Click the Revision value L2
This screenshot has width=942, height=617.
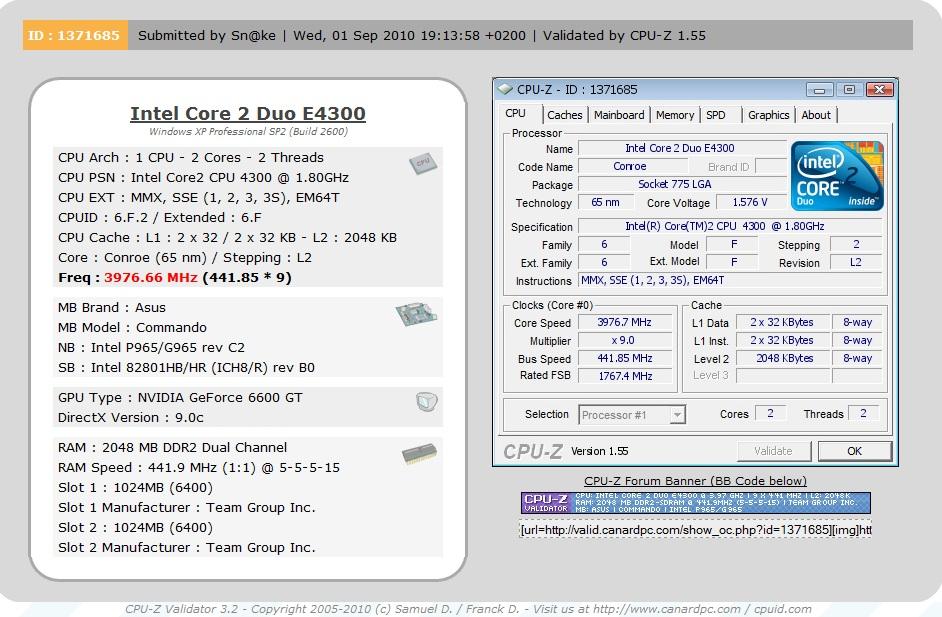click(855, 263)
